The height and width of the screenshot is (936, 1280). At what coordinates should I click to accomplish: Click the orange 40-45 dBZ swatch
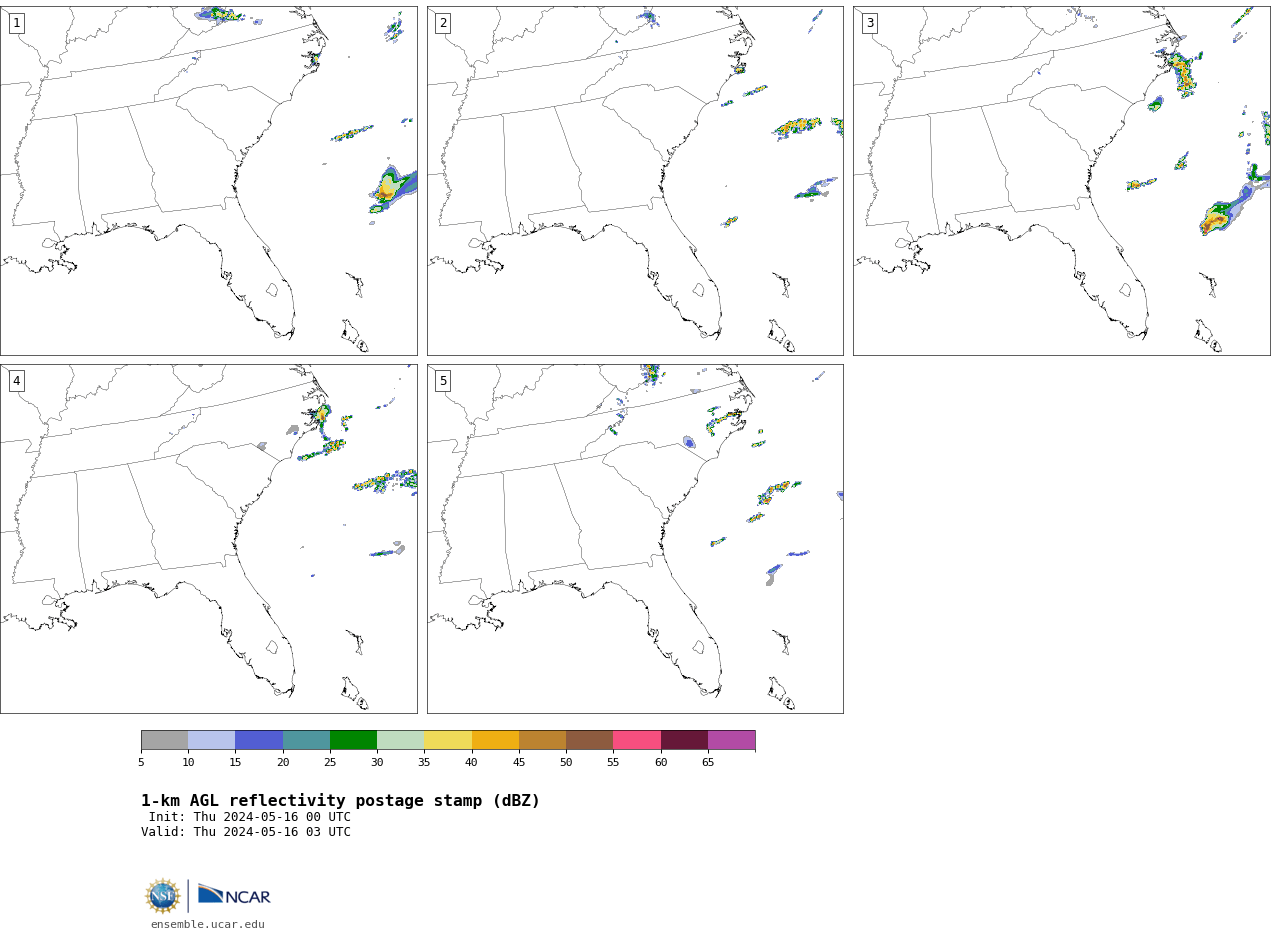(x=495, y=740)
